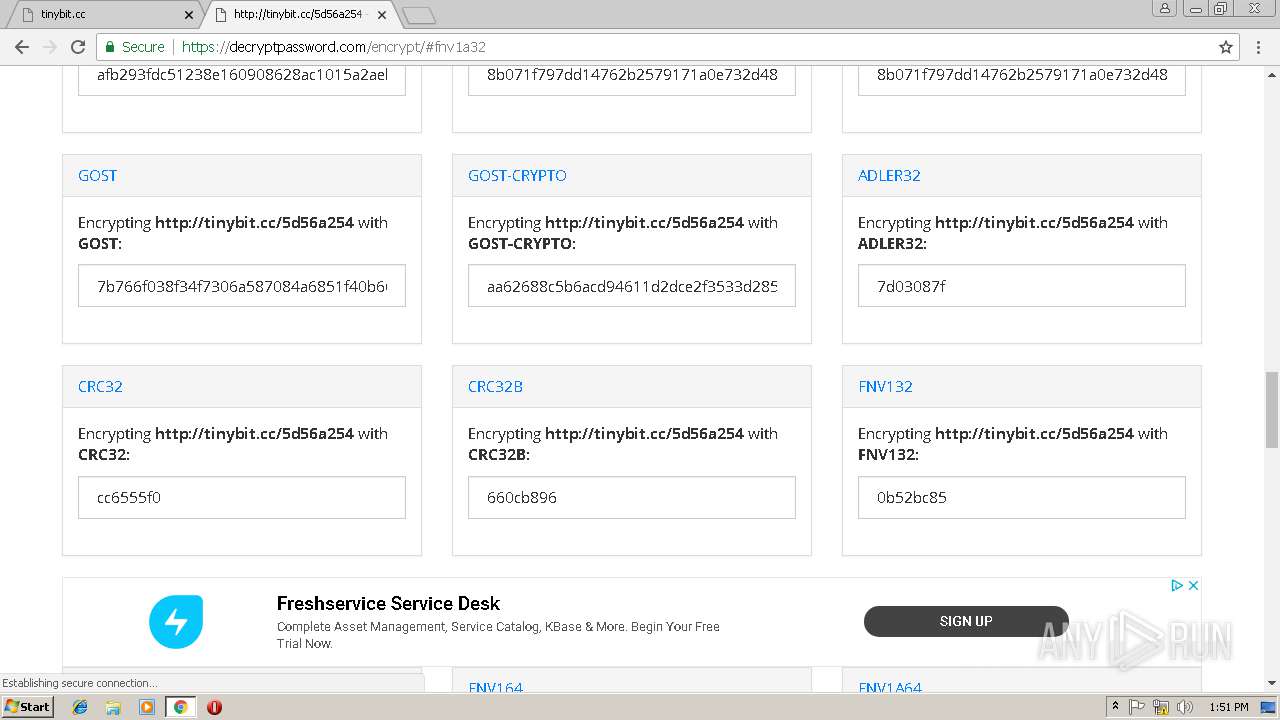Go back with the browser back arrow
This screenshot has width=1280, height=720.
click(22, 47)
